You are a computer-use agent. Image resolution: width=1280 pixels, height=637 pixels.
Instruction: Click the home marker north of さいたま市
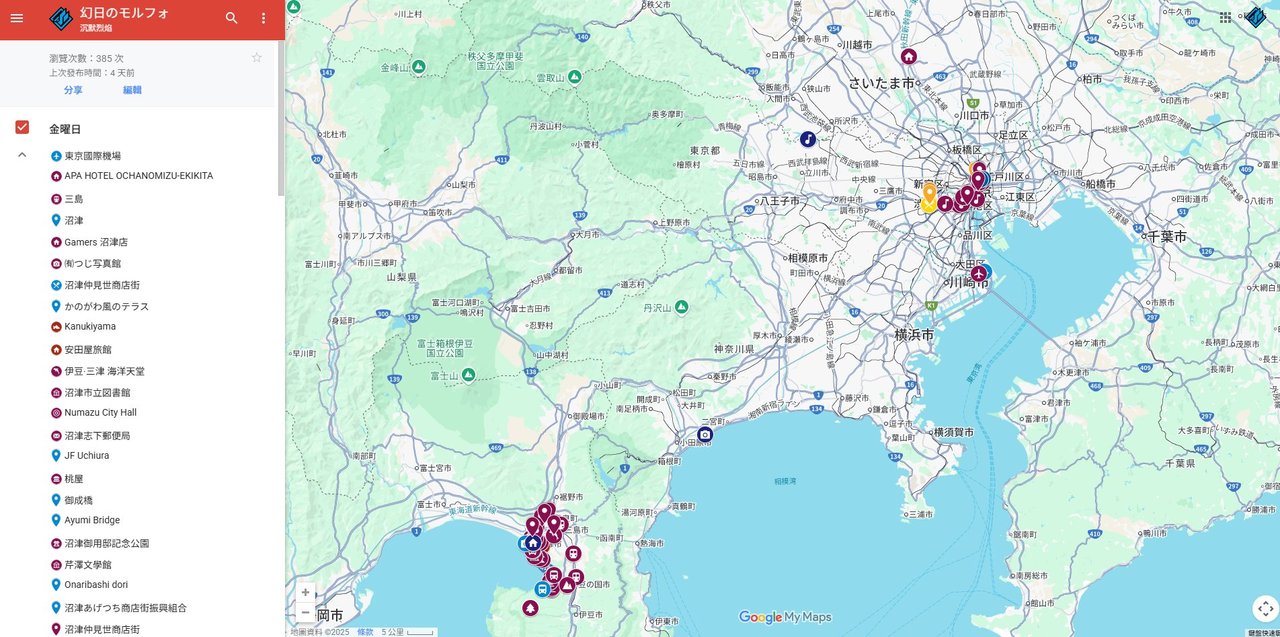(x=908, y=56)
